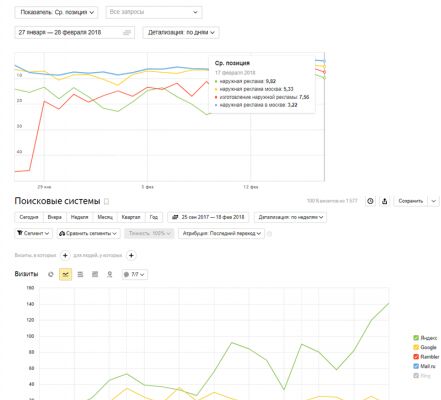The height and width of the screenshot is (400, 441).
Task: Click the help icon after the Атрибуция dropdown
Action: click(x=269, y=234)
